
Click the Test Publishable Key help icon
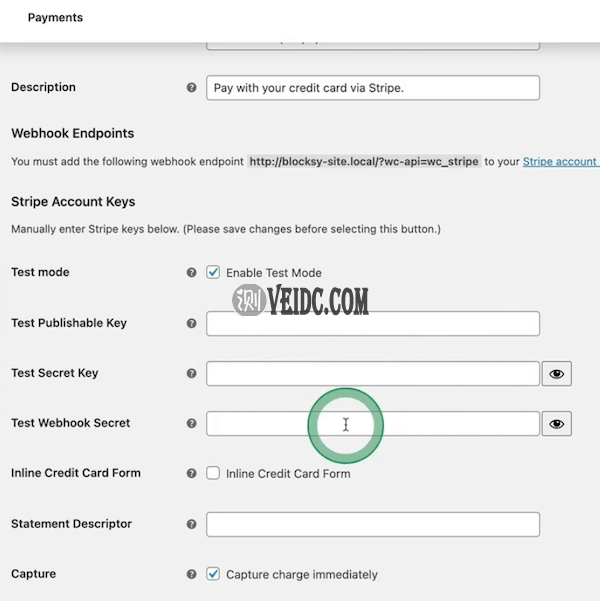click(x=191, y=323)
